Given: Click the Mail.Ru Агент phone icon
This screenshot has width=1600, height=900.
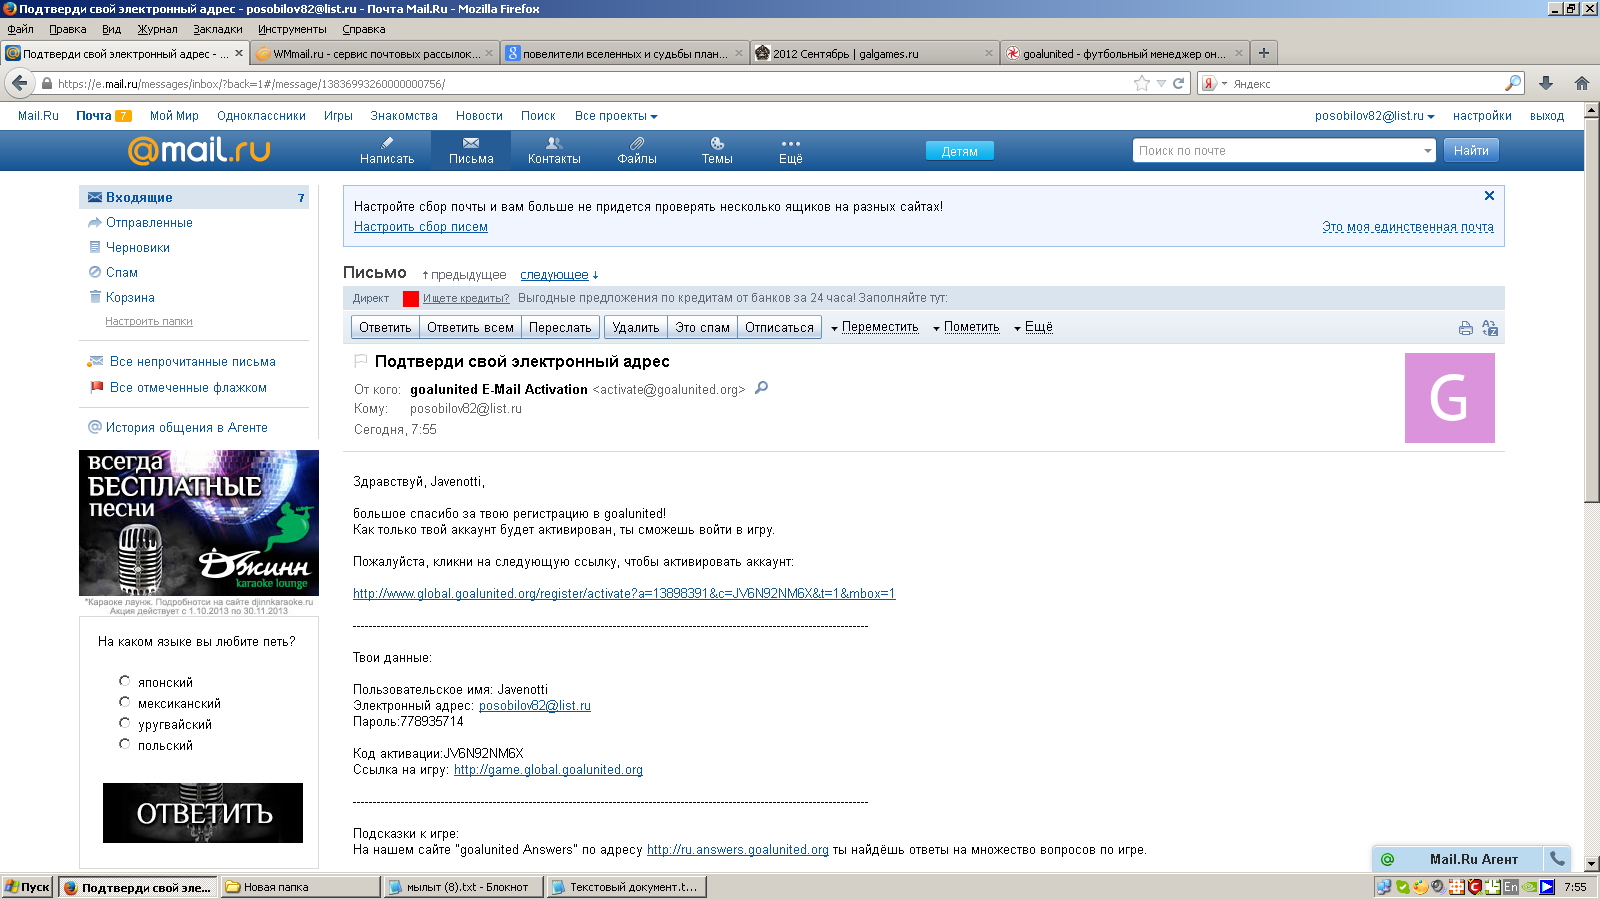Looking at the screenshot, I should tap(1557, 858).
